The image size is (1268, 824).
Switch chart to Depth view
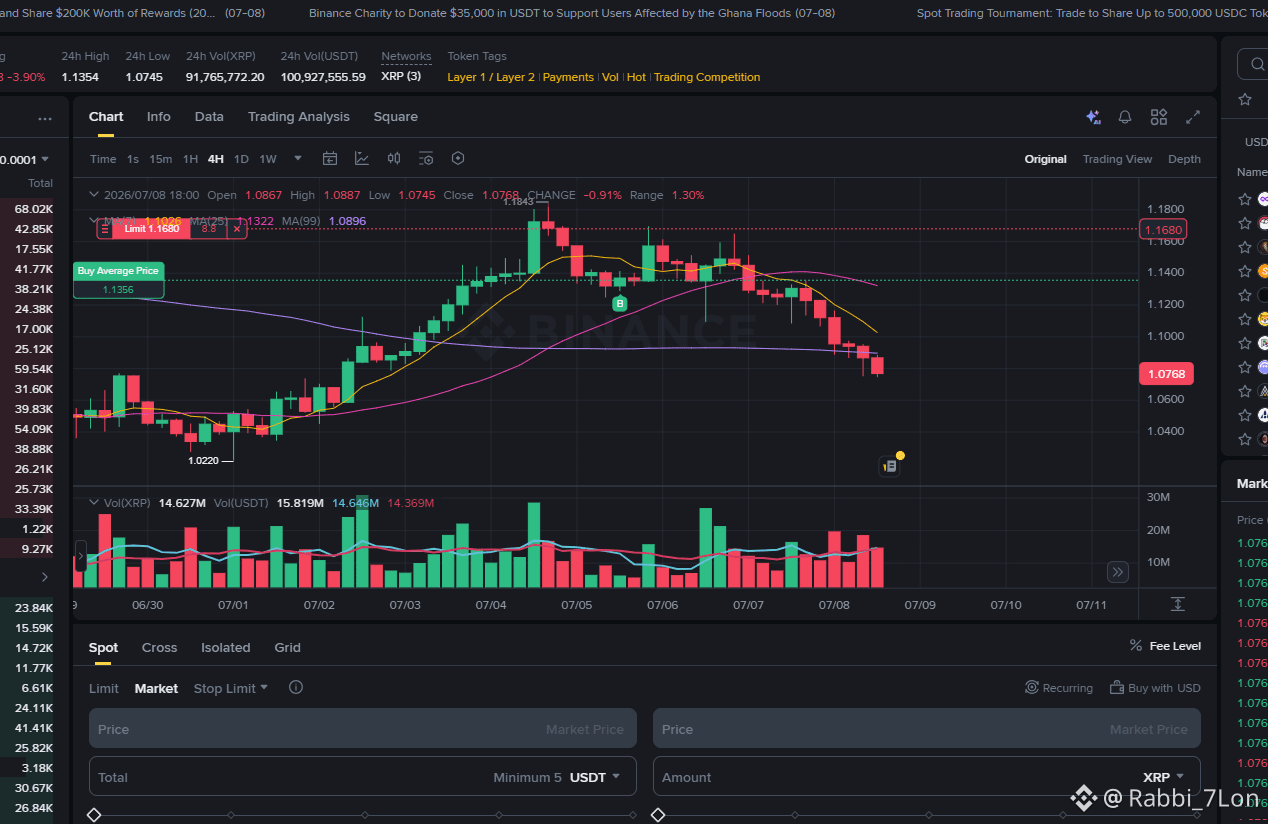point(1184,159)
